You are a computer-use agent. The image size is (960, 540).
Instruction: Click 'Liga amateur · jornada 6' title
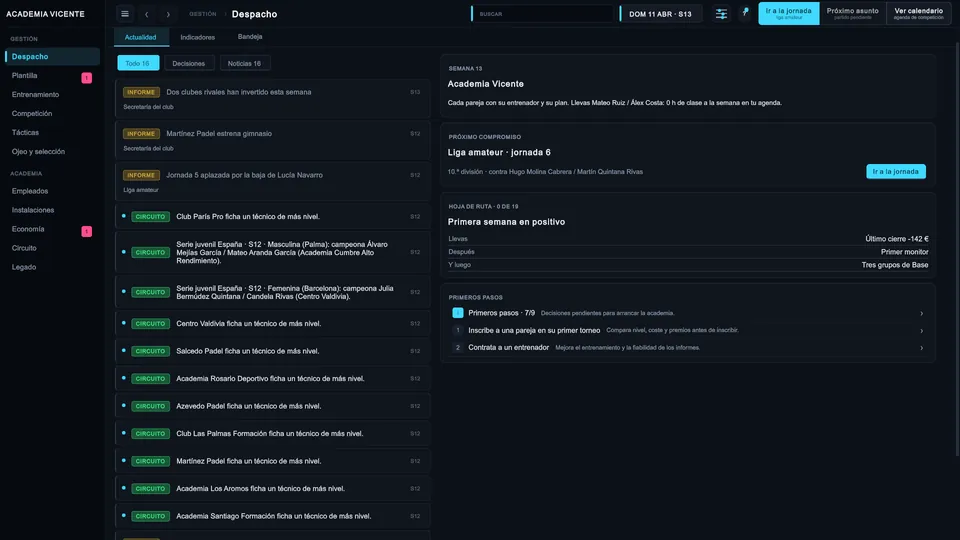[x=499, y=152]
